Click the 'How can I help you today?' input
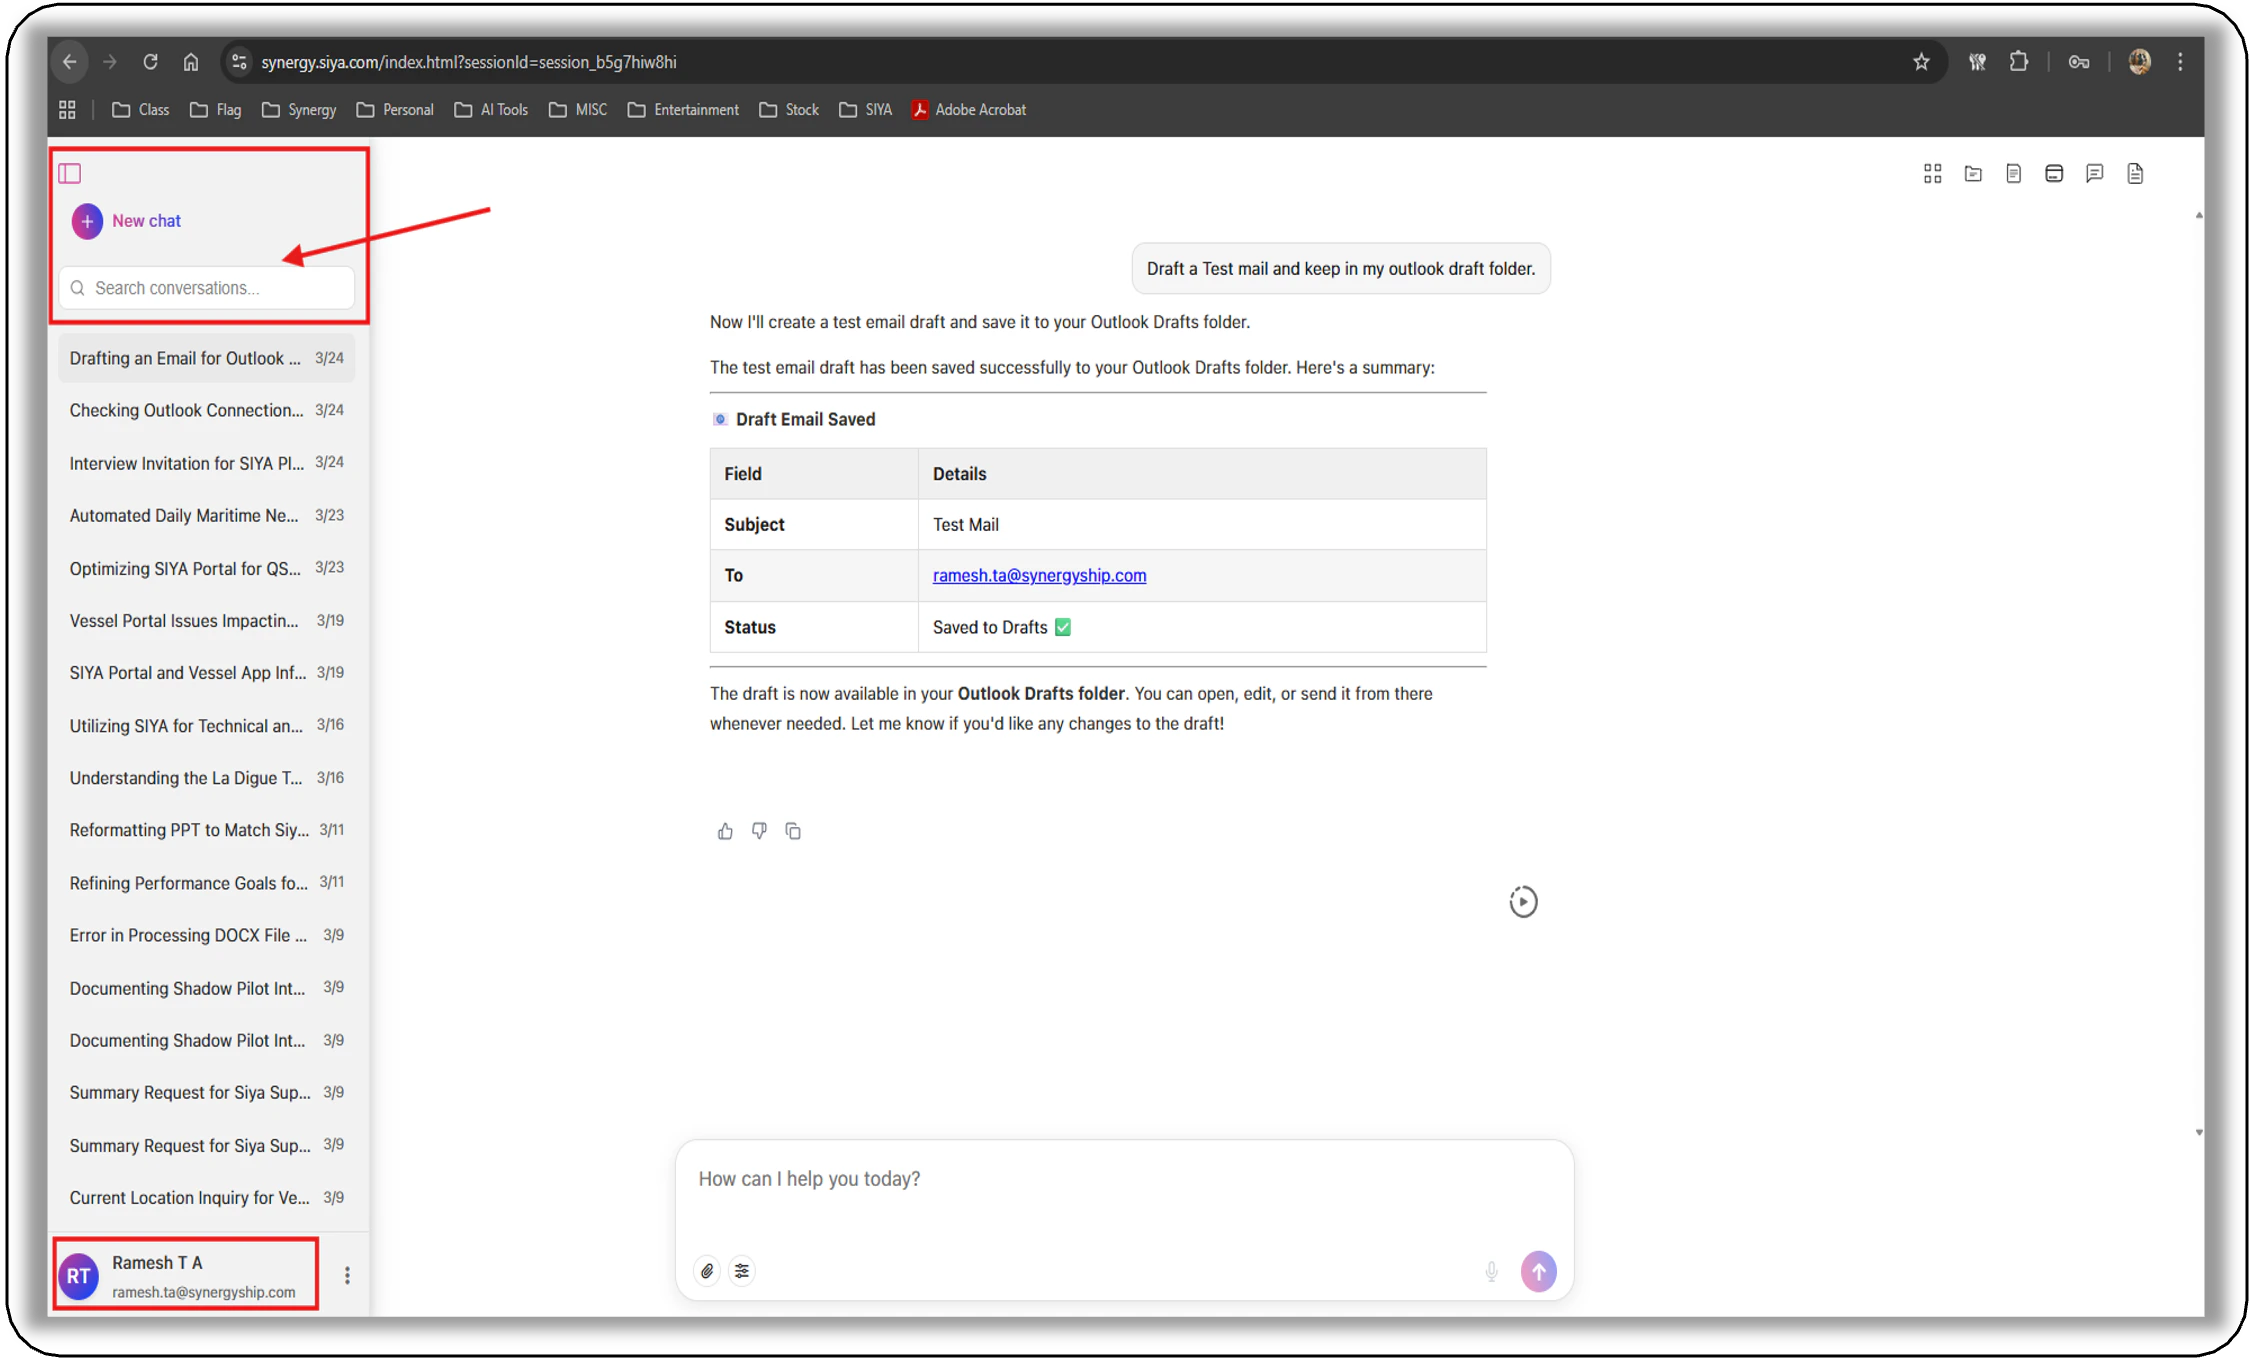The width and height of the screenshot is (2255, 1365). (1124, 1180)
